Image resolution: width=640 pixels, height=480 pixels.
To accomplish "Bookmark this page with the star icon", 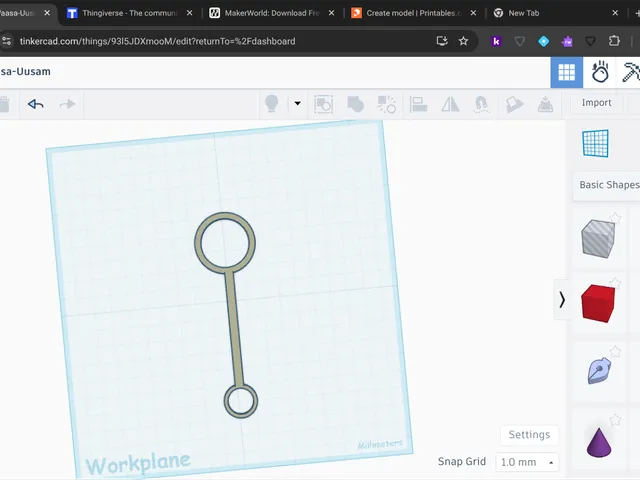I will pyautogui.click(x=463, y=41).
